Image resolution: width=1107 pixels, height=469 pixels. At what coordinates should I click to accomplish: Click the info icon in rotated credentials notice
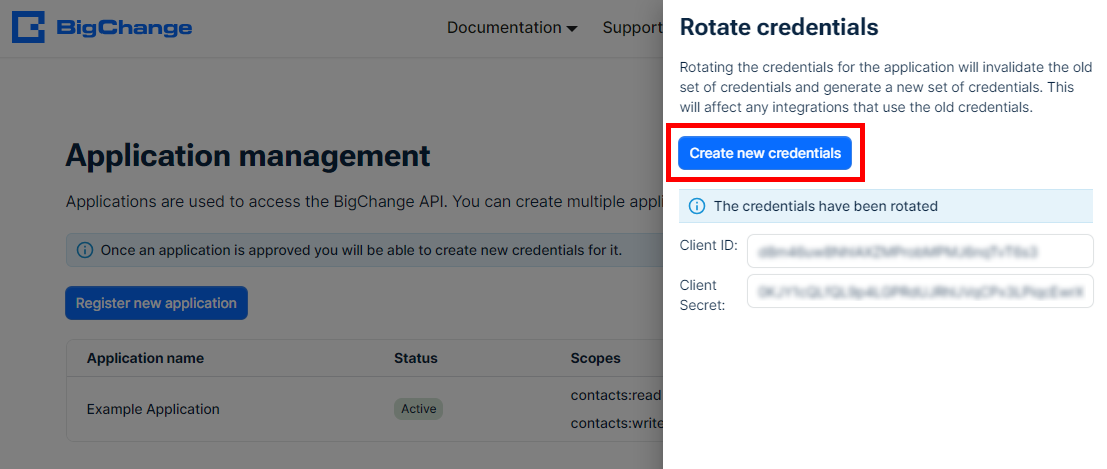[x=697, y=206]
